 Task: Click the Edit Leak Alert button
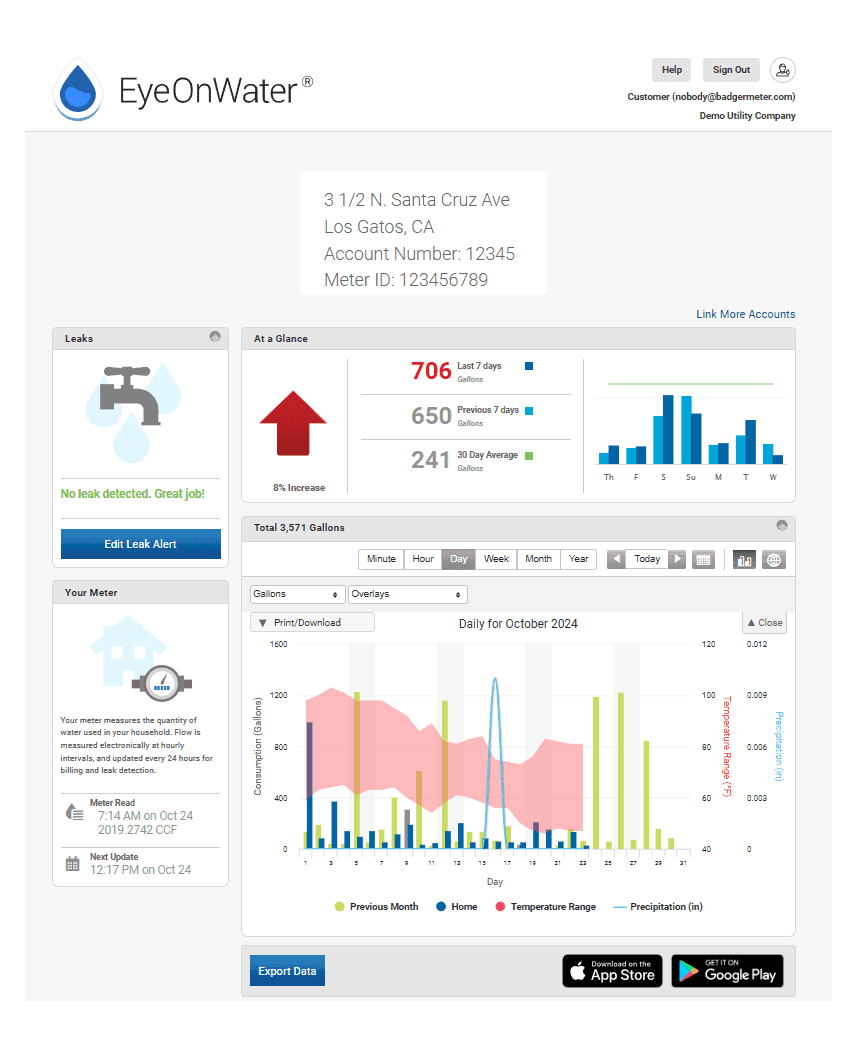tap(140, 544)
